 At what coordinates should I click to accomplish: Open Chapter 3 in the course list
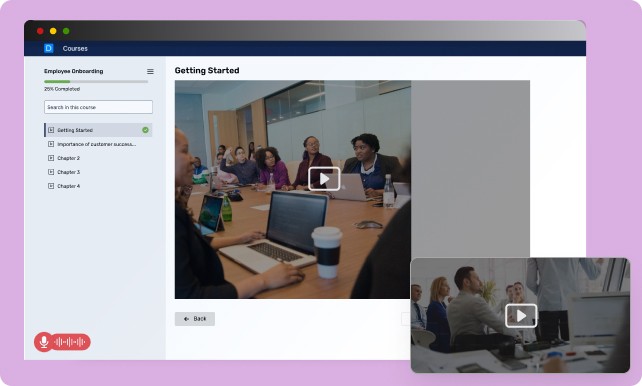pos(68,172)
